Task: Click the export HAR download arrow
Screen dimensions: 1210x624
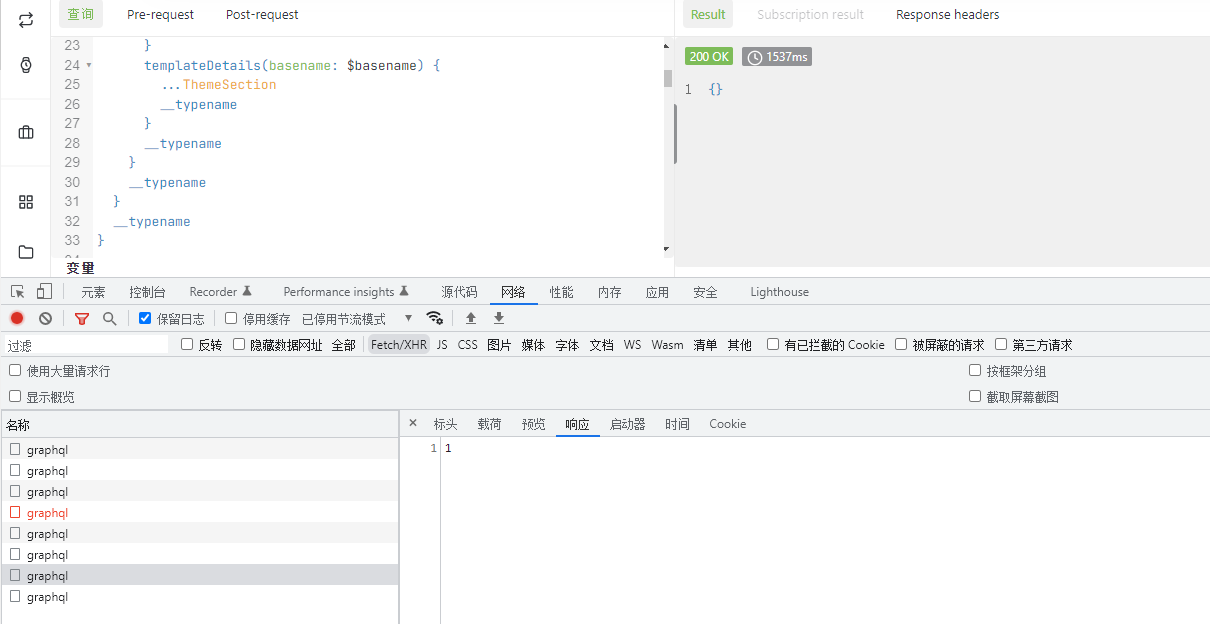Action: tap(499, 318)
